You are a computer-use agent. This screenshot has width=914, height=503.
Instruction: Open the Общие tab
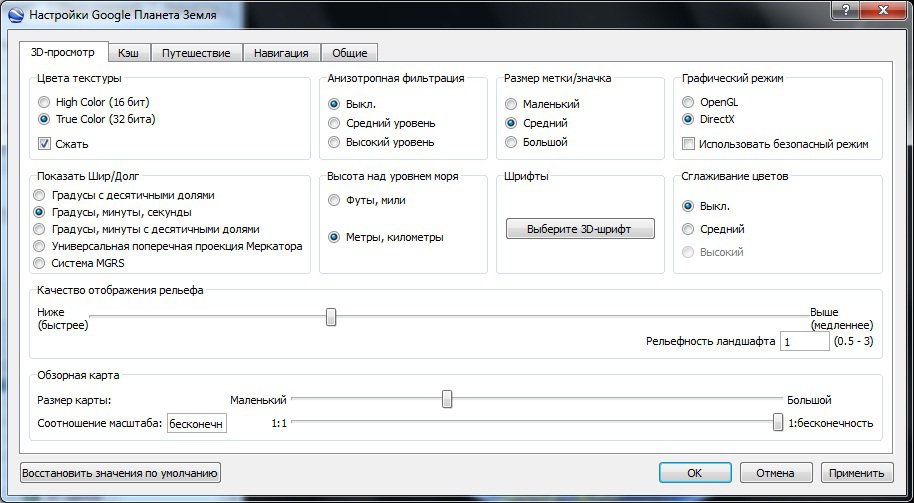(350, 53)
